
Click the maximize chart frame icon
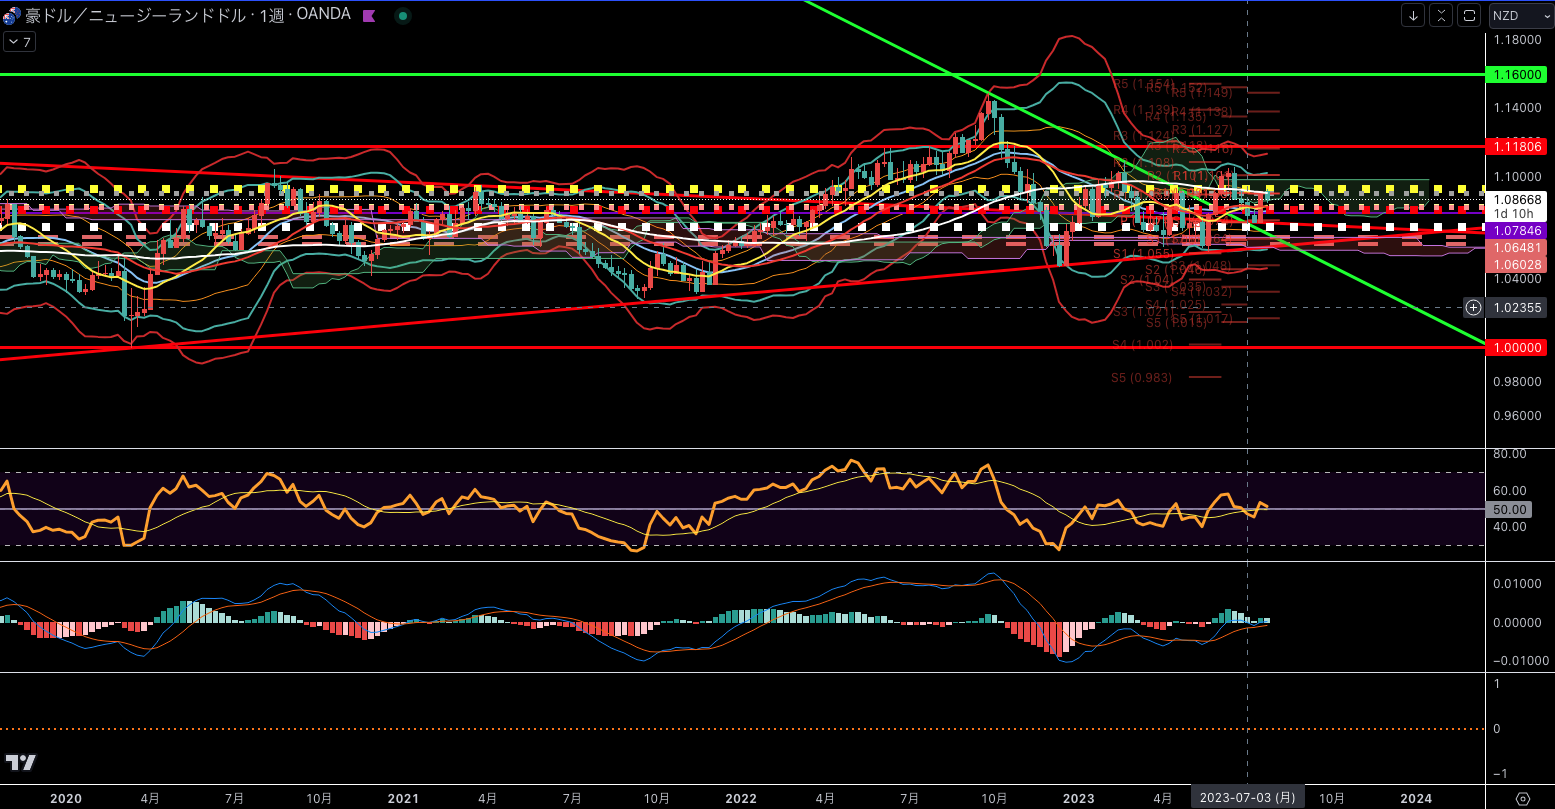coord(1469,15)
